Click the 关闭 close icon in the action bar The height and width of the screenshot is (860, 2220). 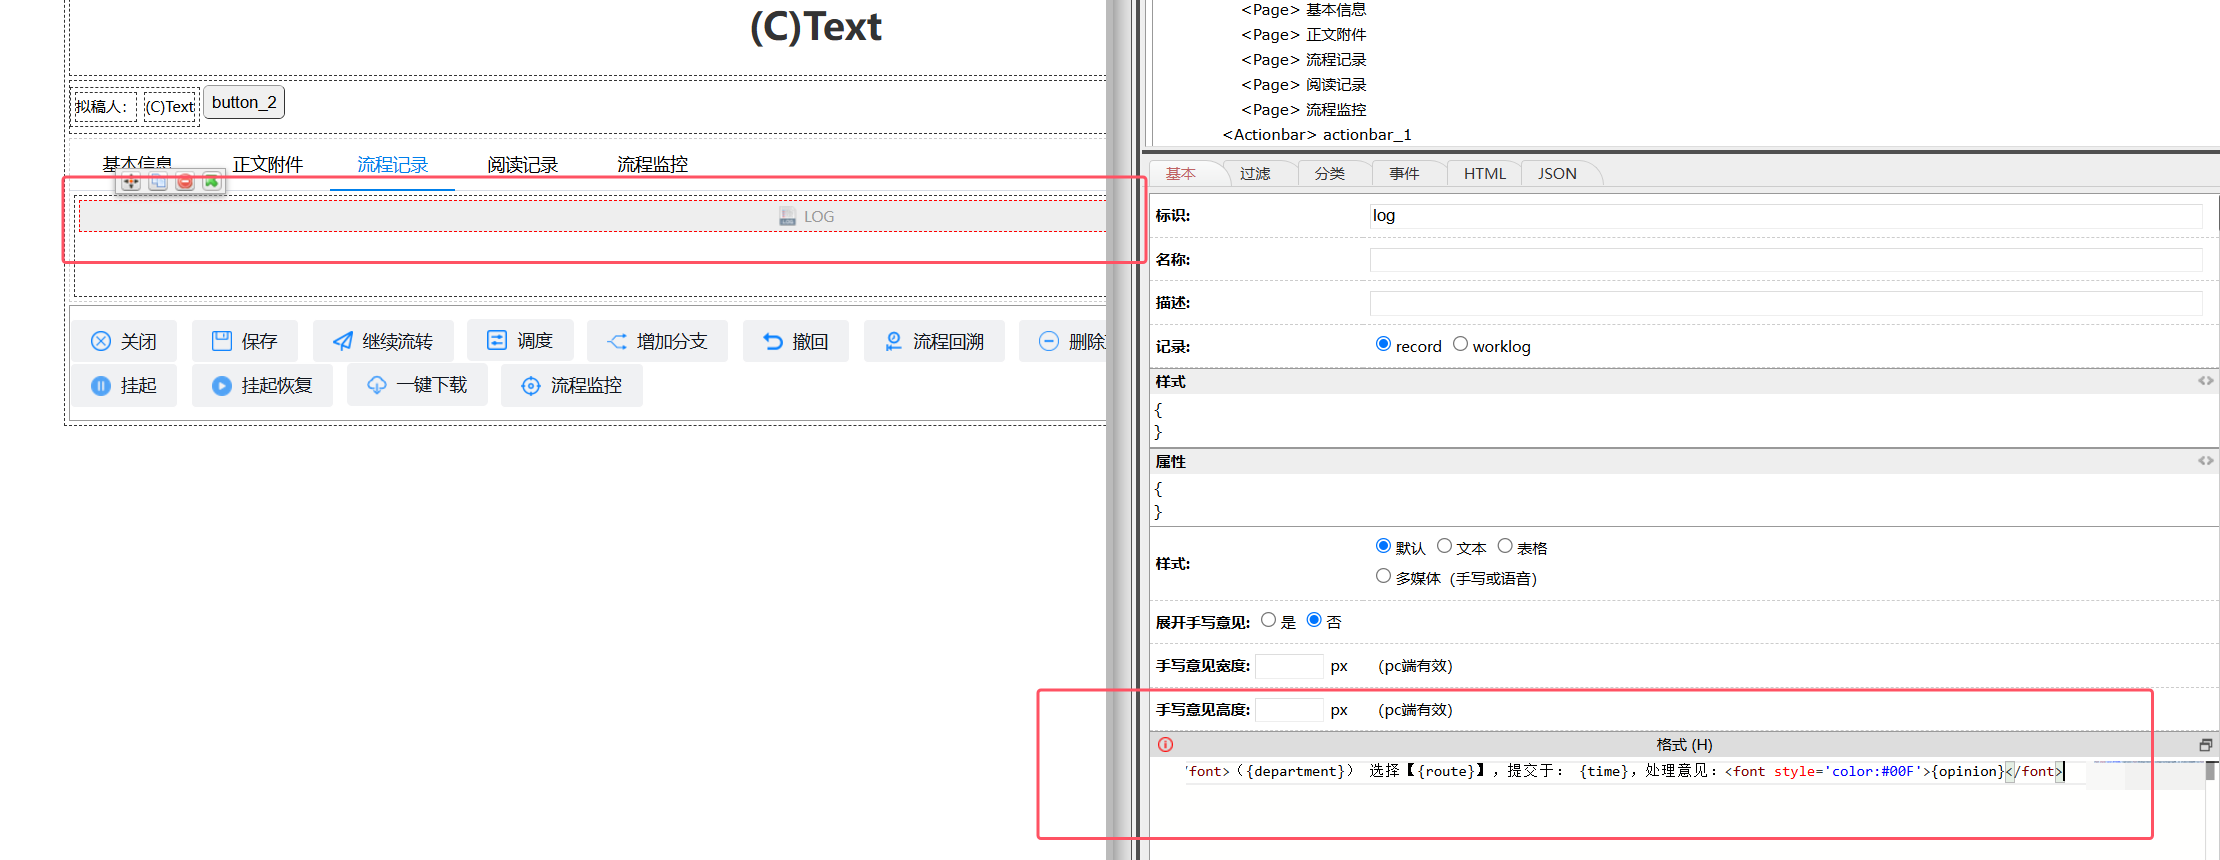(x=101, y=341)
